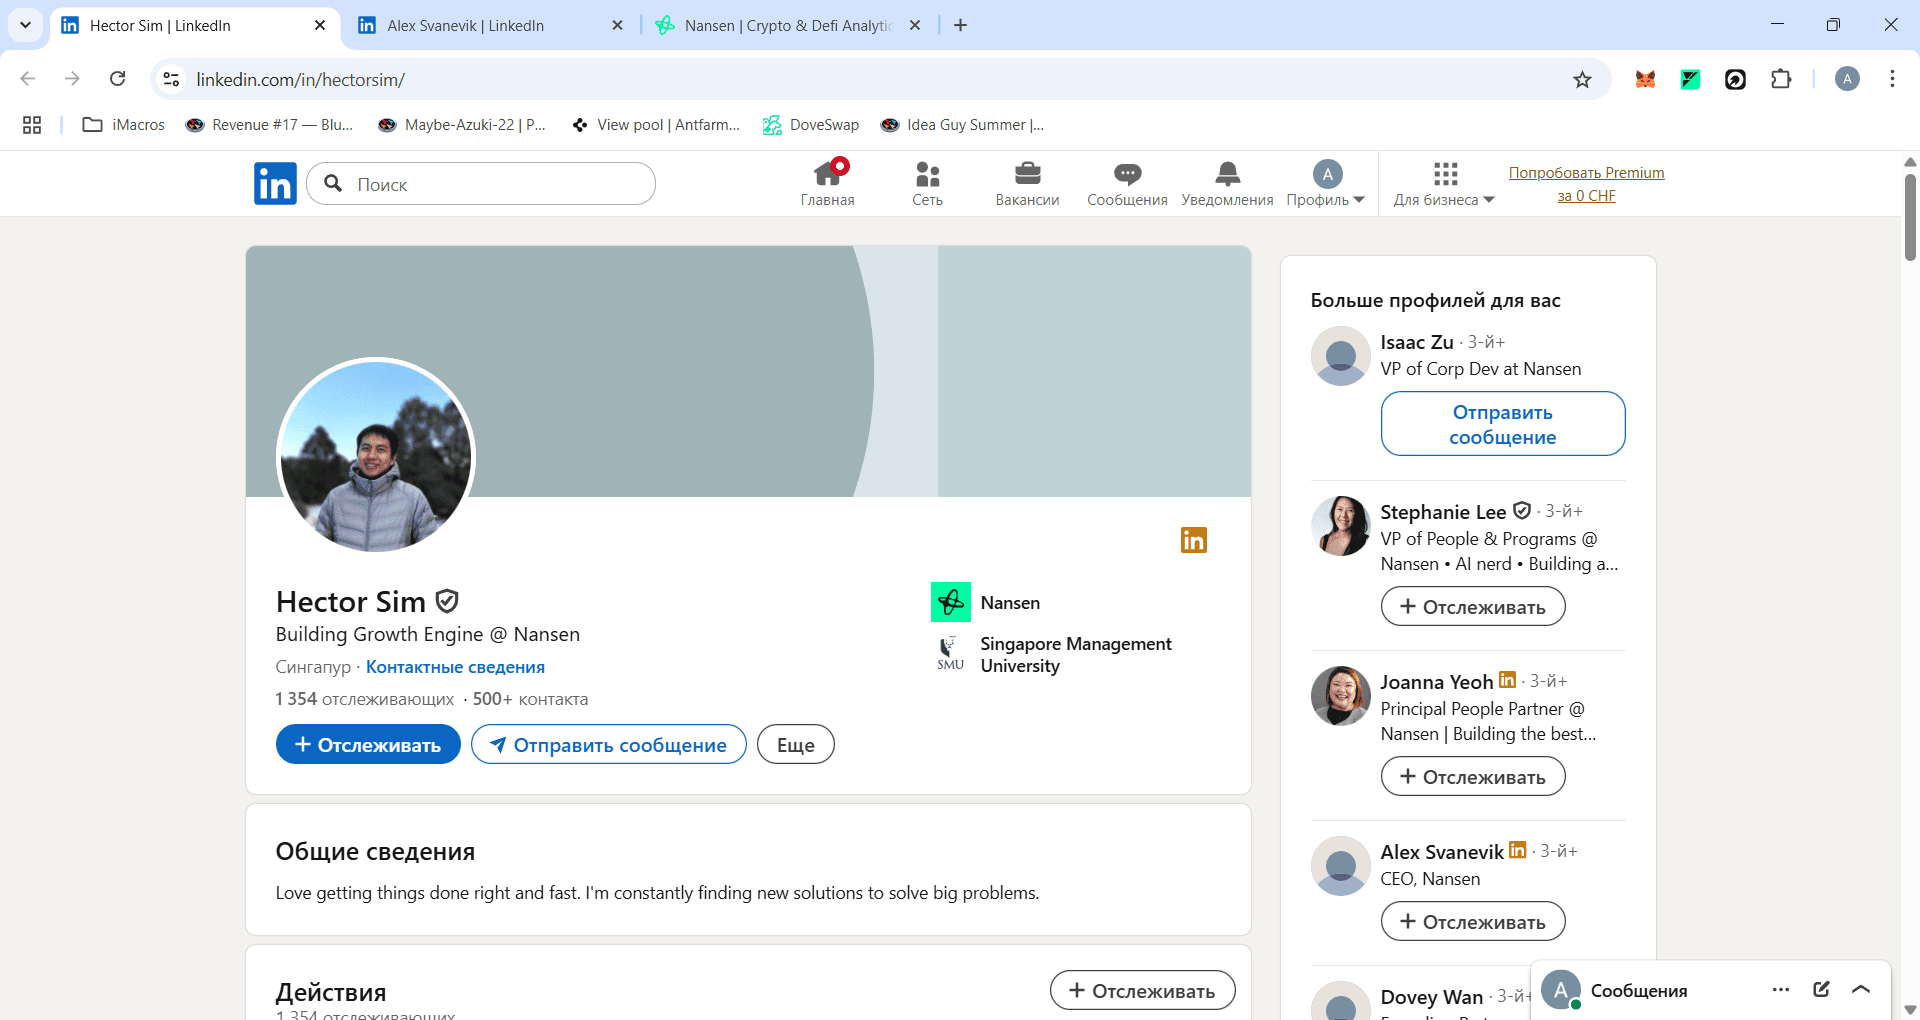Follow Stephanie Lee
Viewport: 1920px width, 1020px height.
click(1473, 606)
